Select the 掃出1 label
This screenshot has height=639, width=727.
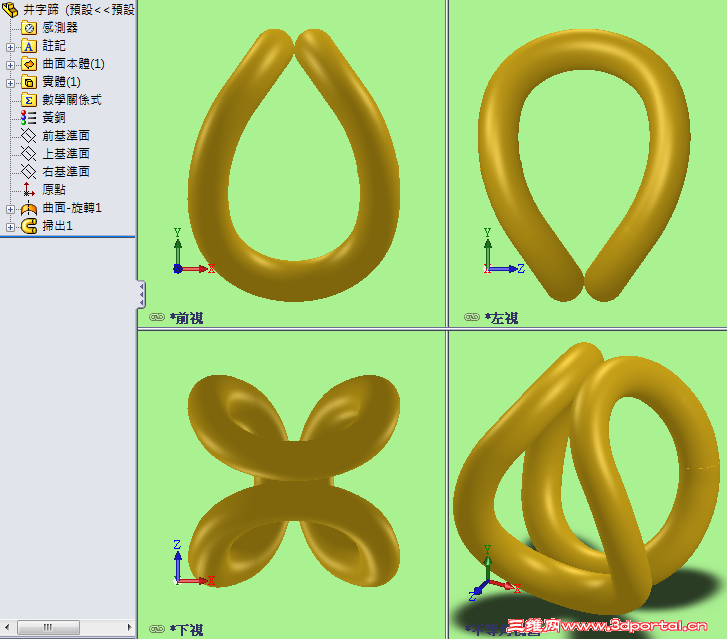(x=57, y=226)
